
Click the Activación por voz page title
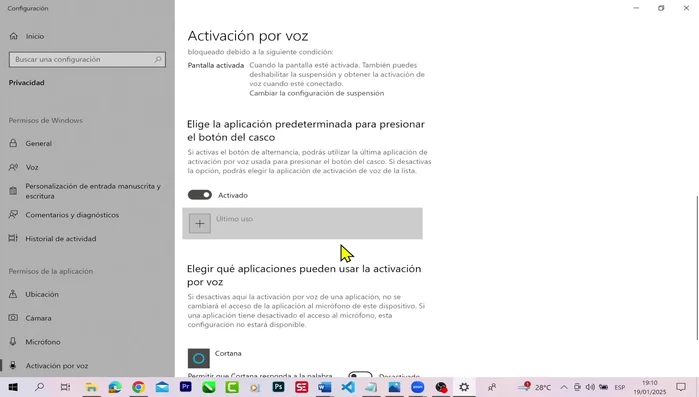pos(248,36)
